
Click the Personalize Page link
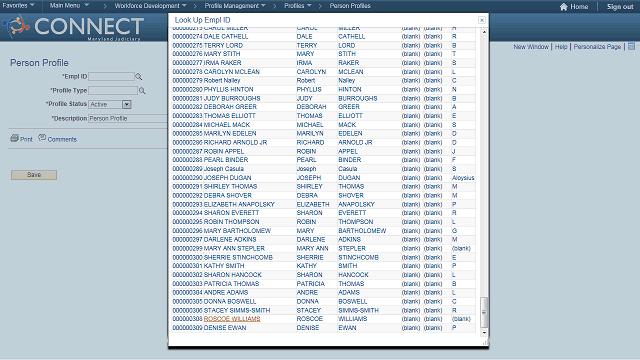pyautogui.click(x=597, y=47)
